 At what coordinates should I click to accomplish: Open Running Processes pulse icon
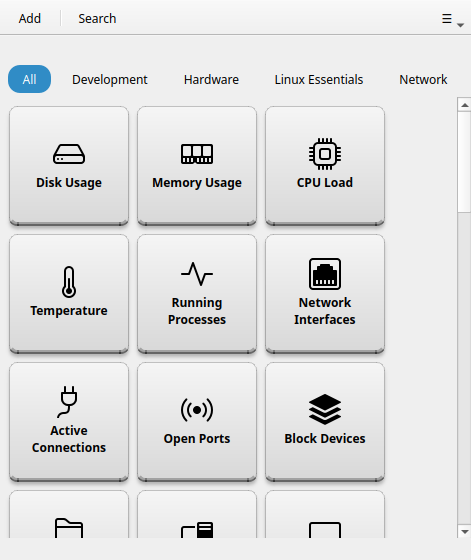tap(197, 274)
